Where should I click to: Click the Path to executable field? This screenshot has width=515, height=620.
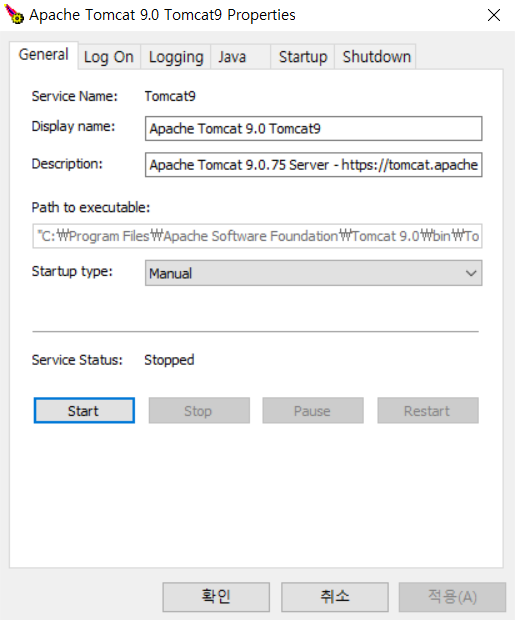tap(257, 236)
